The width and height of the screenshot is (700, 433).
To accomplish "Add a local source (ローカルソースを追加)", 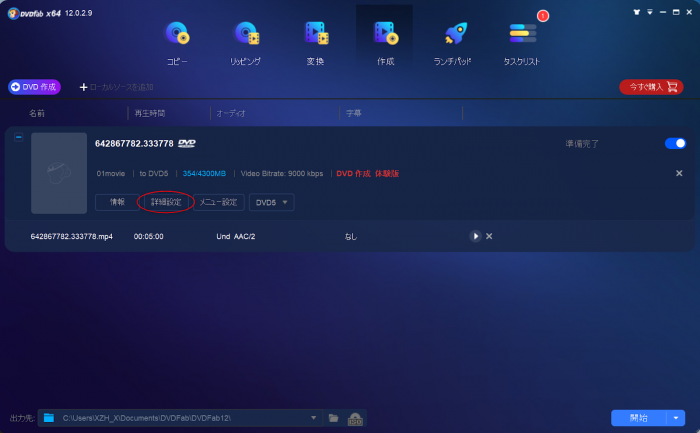I will coord(116,87).
